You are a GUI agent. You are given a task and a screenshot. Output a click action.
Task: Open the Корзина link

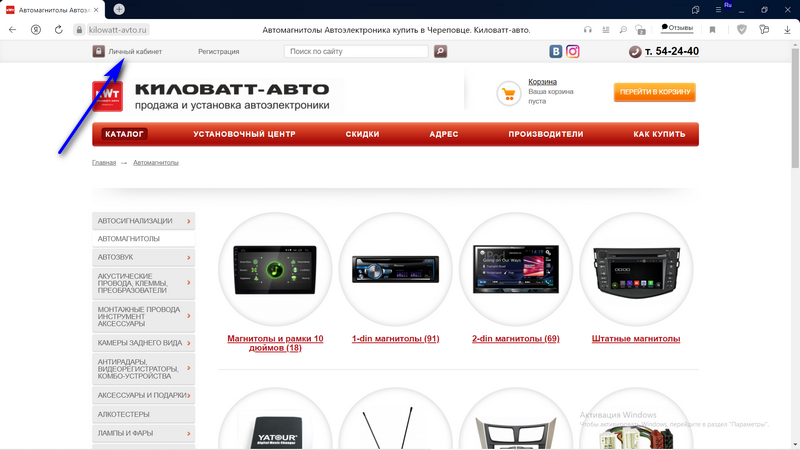[542, 82]
